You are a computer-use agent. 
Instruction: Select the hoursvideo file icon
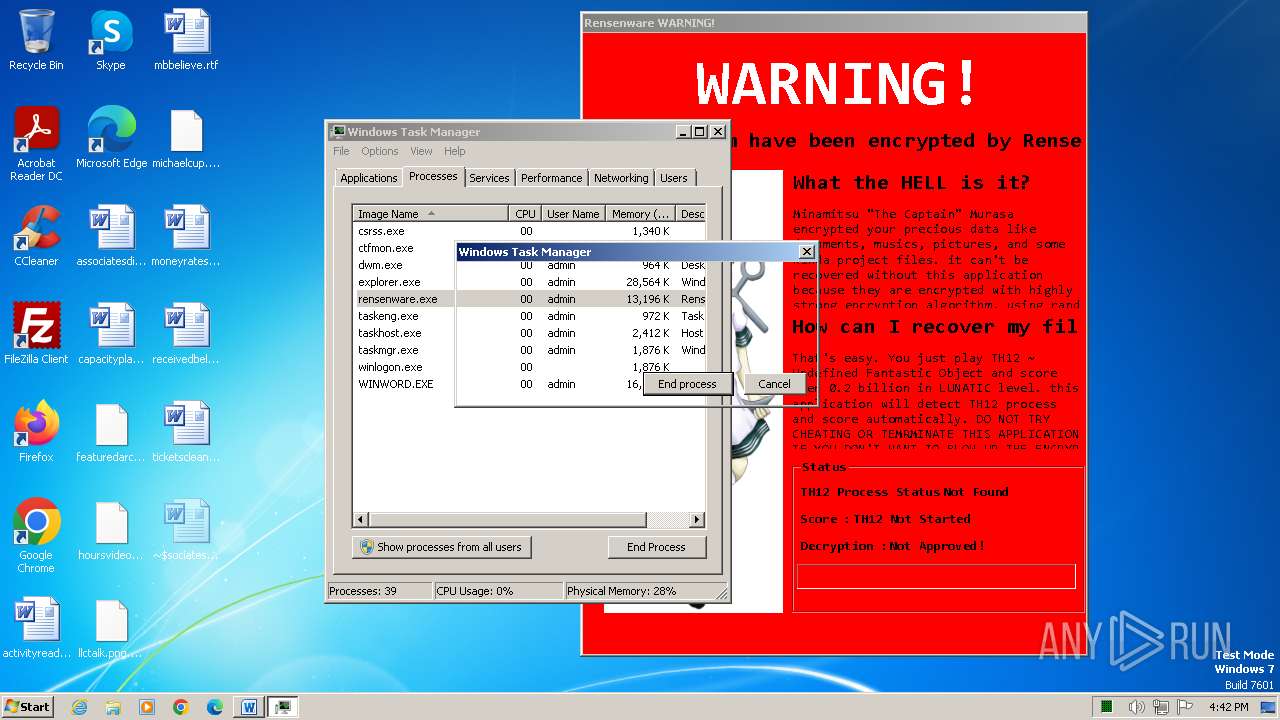[111, 530]
